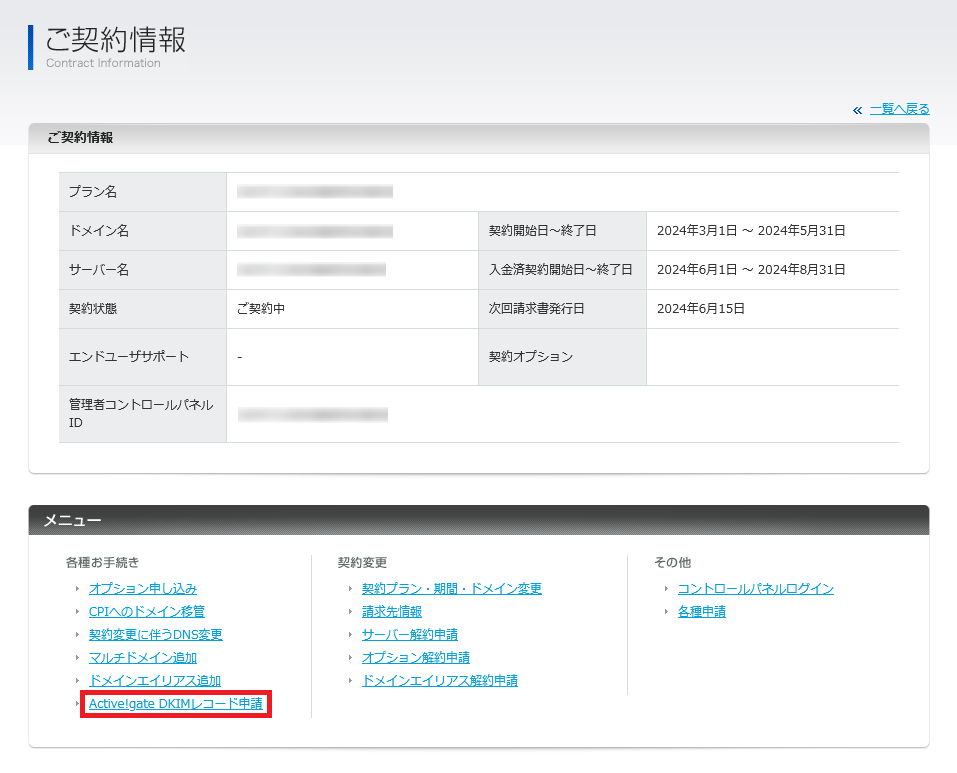
Task: Click the double-chevron back icon beside 一覧へ戻る
Action: pyautogui.click(x=857, y=110)
